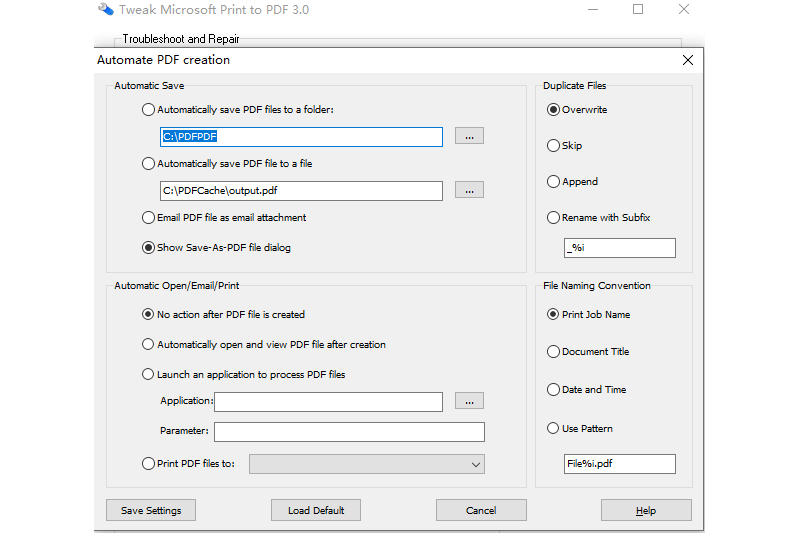
Task: Click the Cancel button
Action: click(481, 511)
